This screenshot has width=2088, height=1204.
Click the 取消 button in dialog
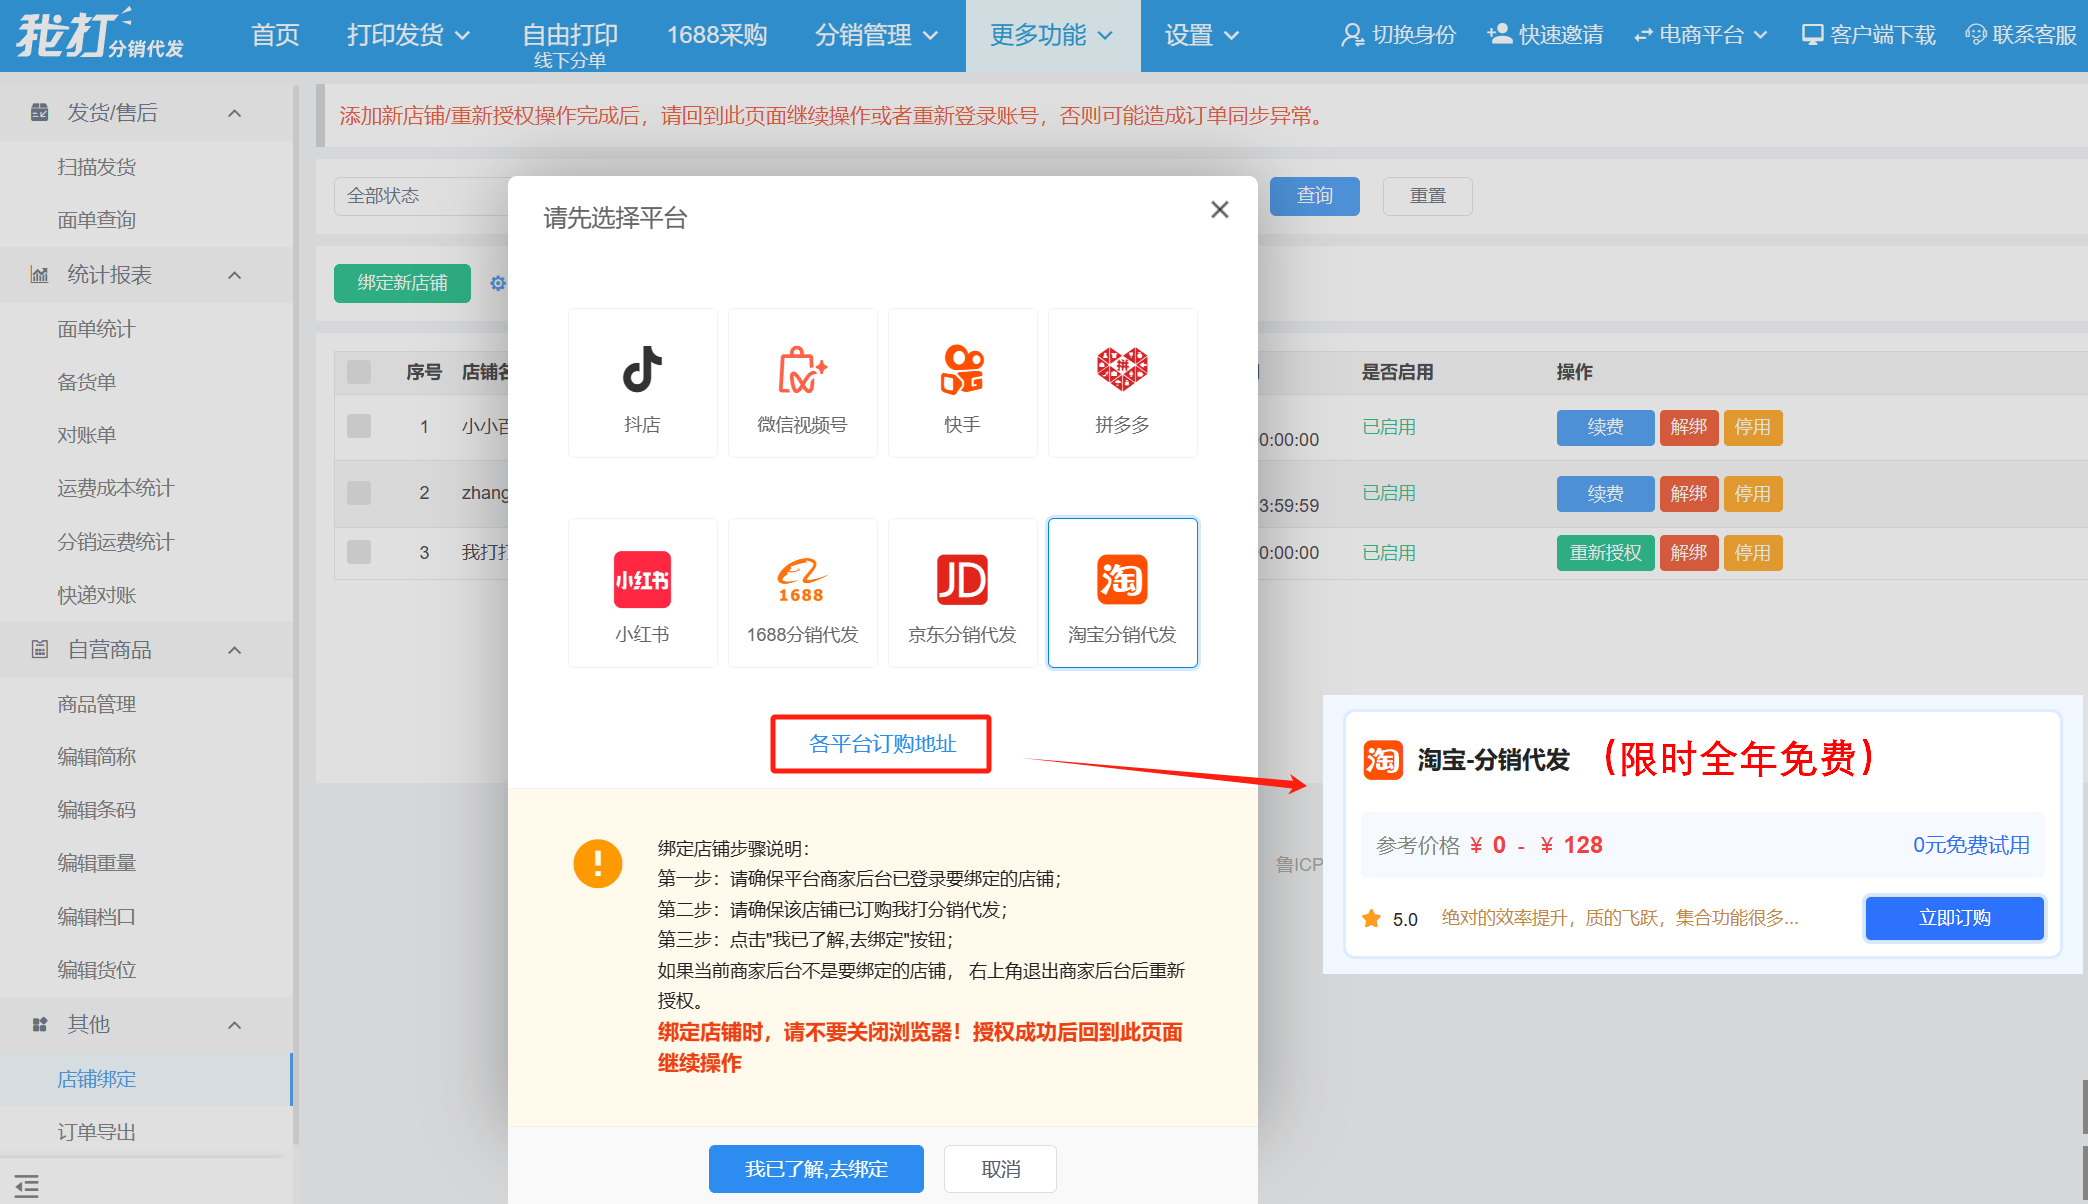tap(1000, 1169)
